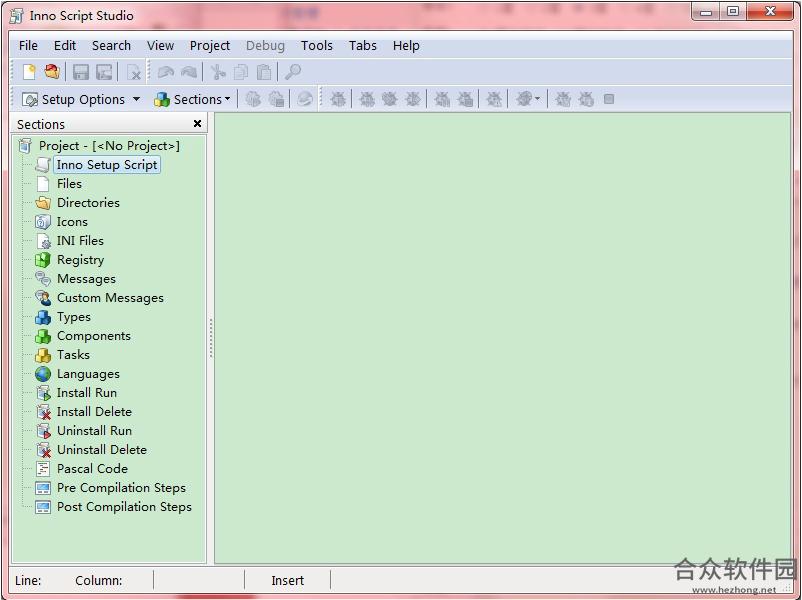Image resolution: width=802 pixels, height=600 pixels.
Task: Select the Install Run section
Action: click(x=87, y=393)
